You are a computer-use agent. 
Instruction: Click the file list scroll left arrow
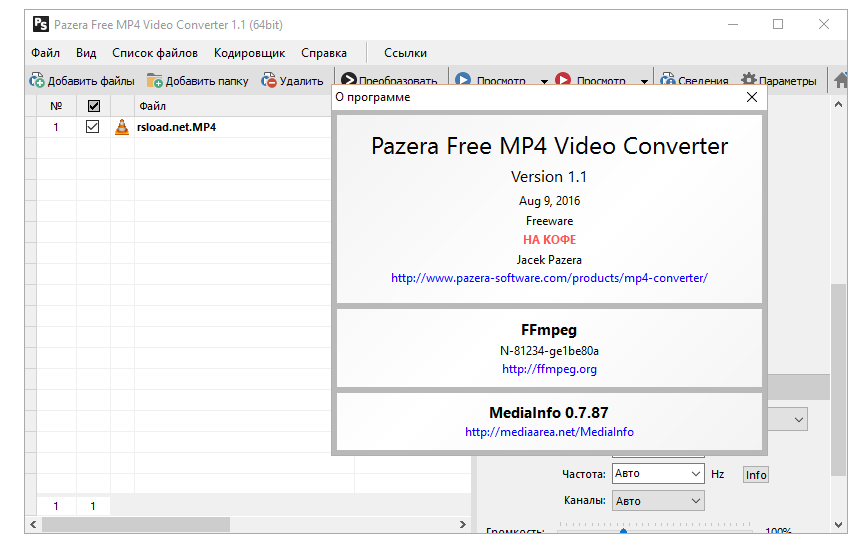click(33, 524)
